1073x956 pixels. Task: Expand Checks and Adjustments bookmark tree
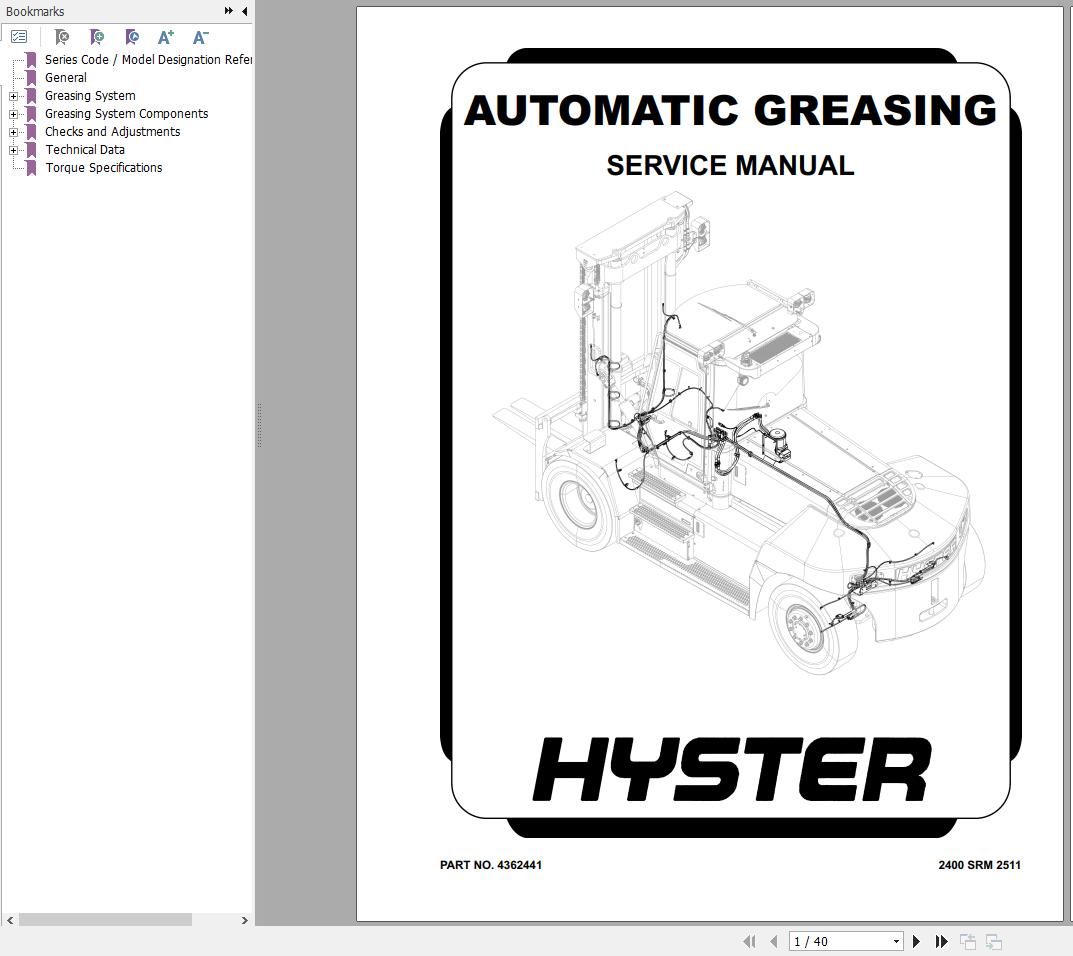pos(14,132)
